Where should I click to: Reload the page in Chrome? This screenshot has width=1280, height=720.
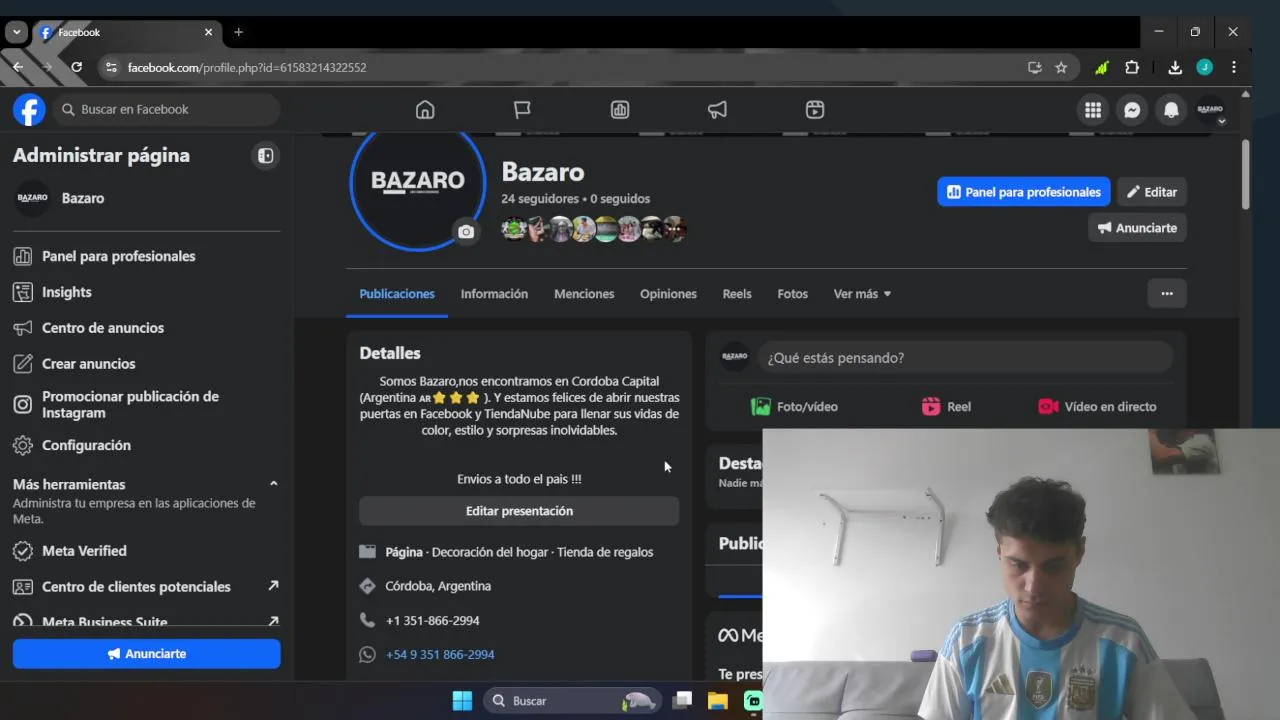click(x=76, y=67)
